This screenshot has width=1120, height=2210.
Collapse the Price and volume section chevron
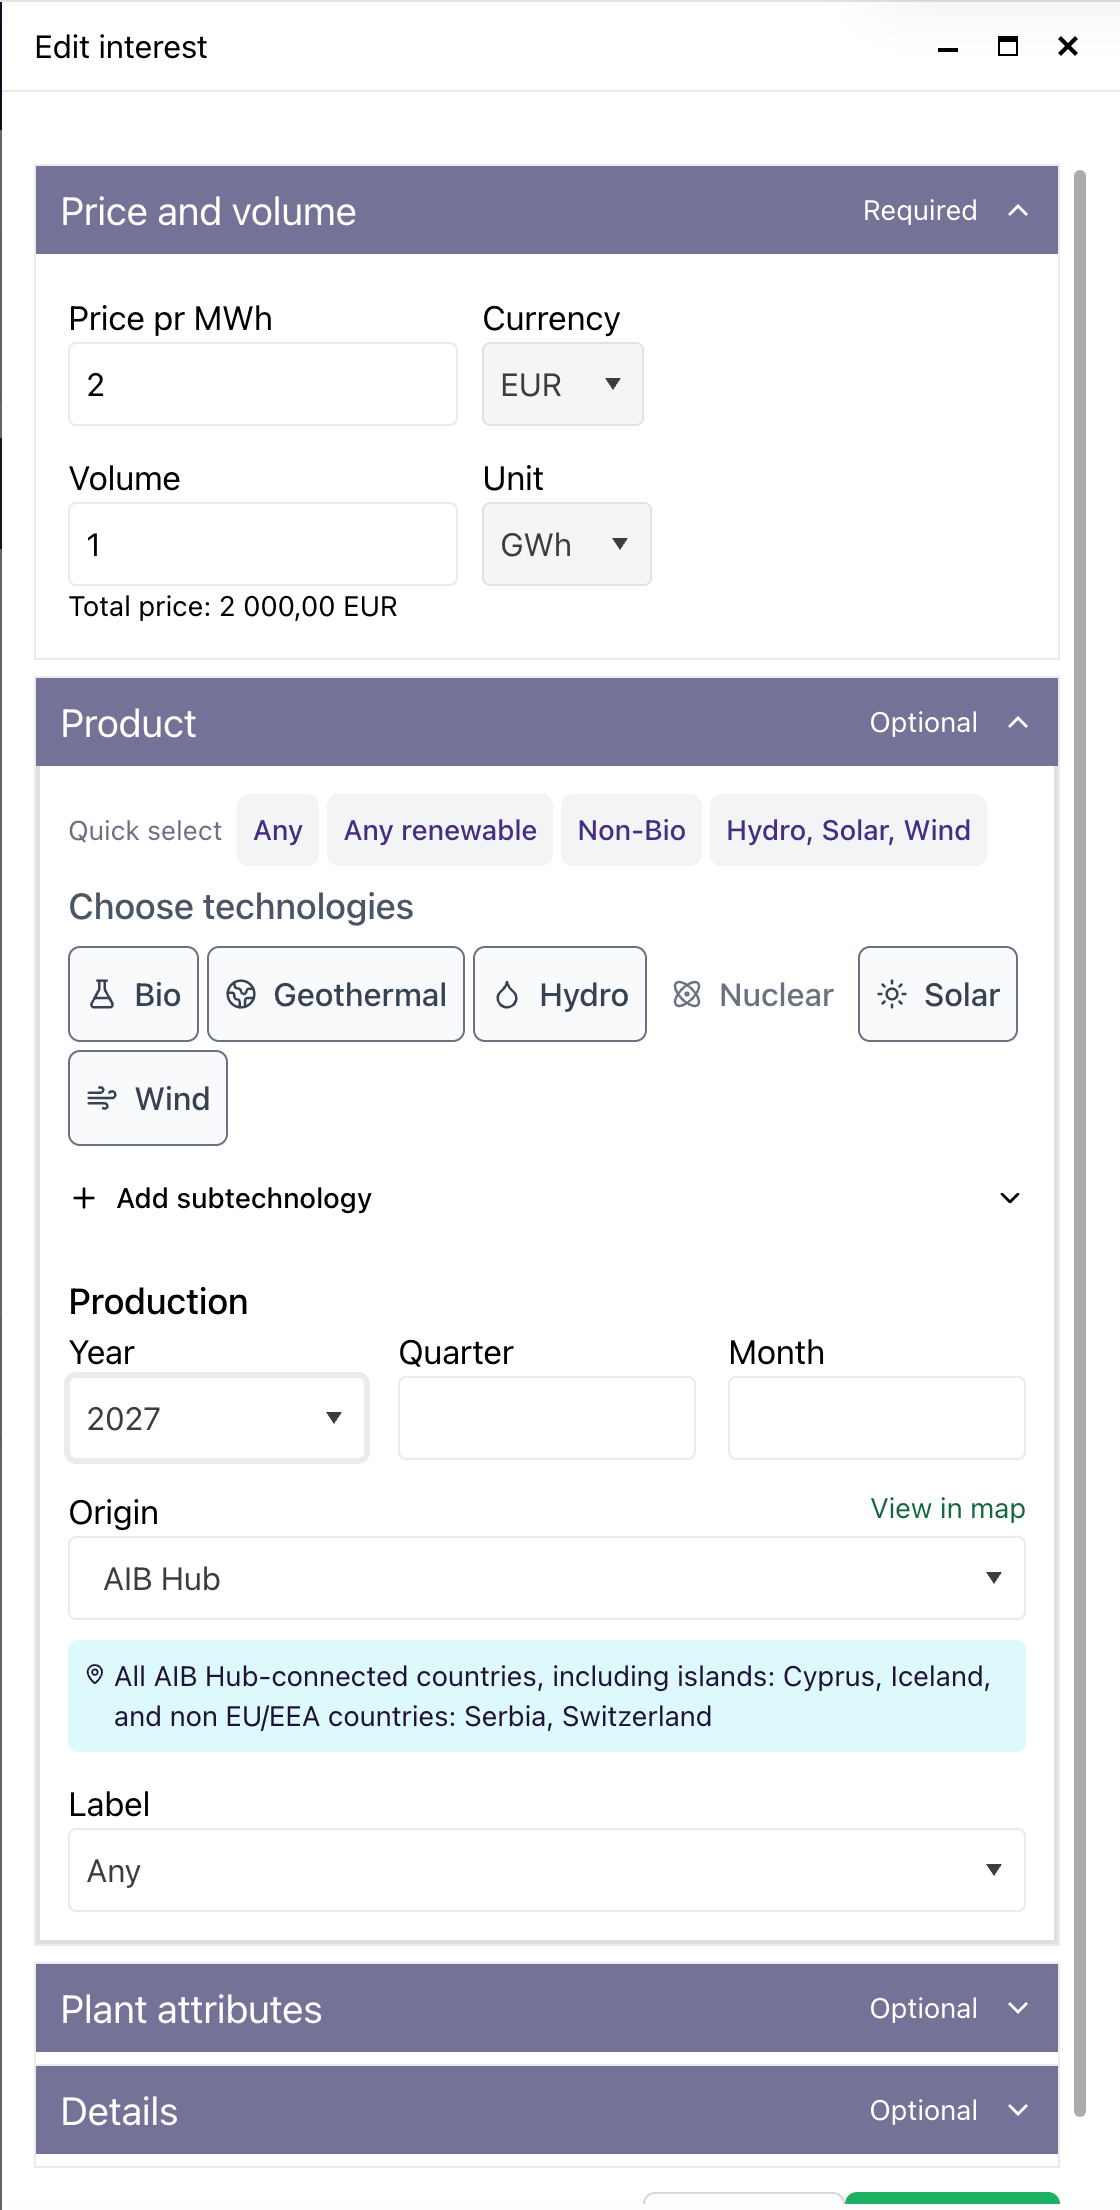1018,211
